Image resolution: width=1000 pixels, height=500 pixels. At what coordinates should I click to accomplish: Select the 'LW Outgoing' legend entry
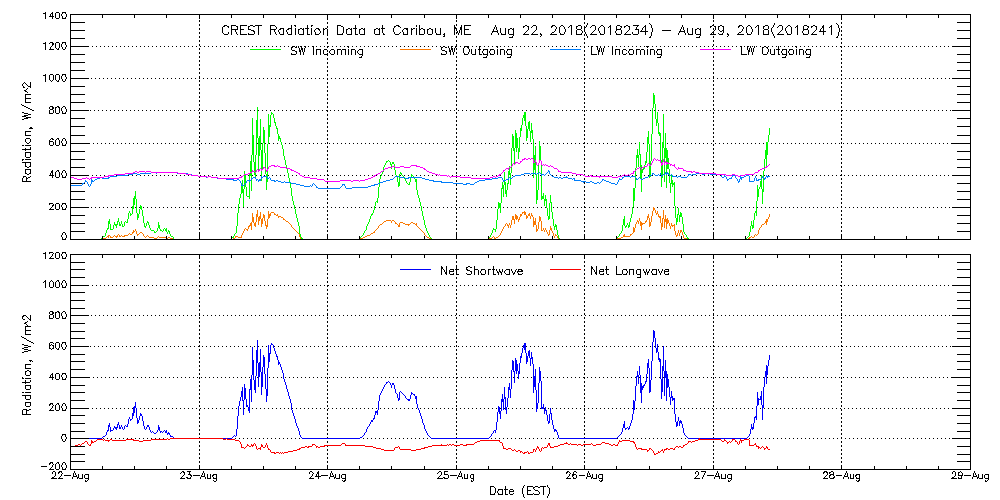[x=775, y=52]
